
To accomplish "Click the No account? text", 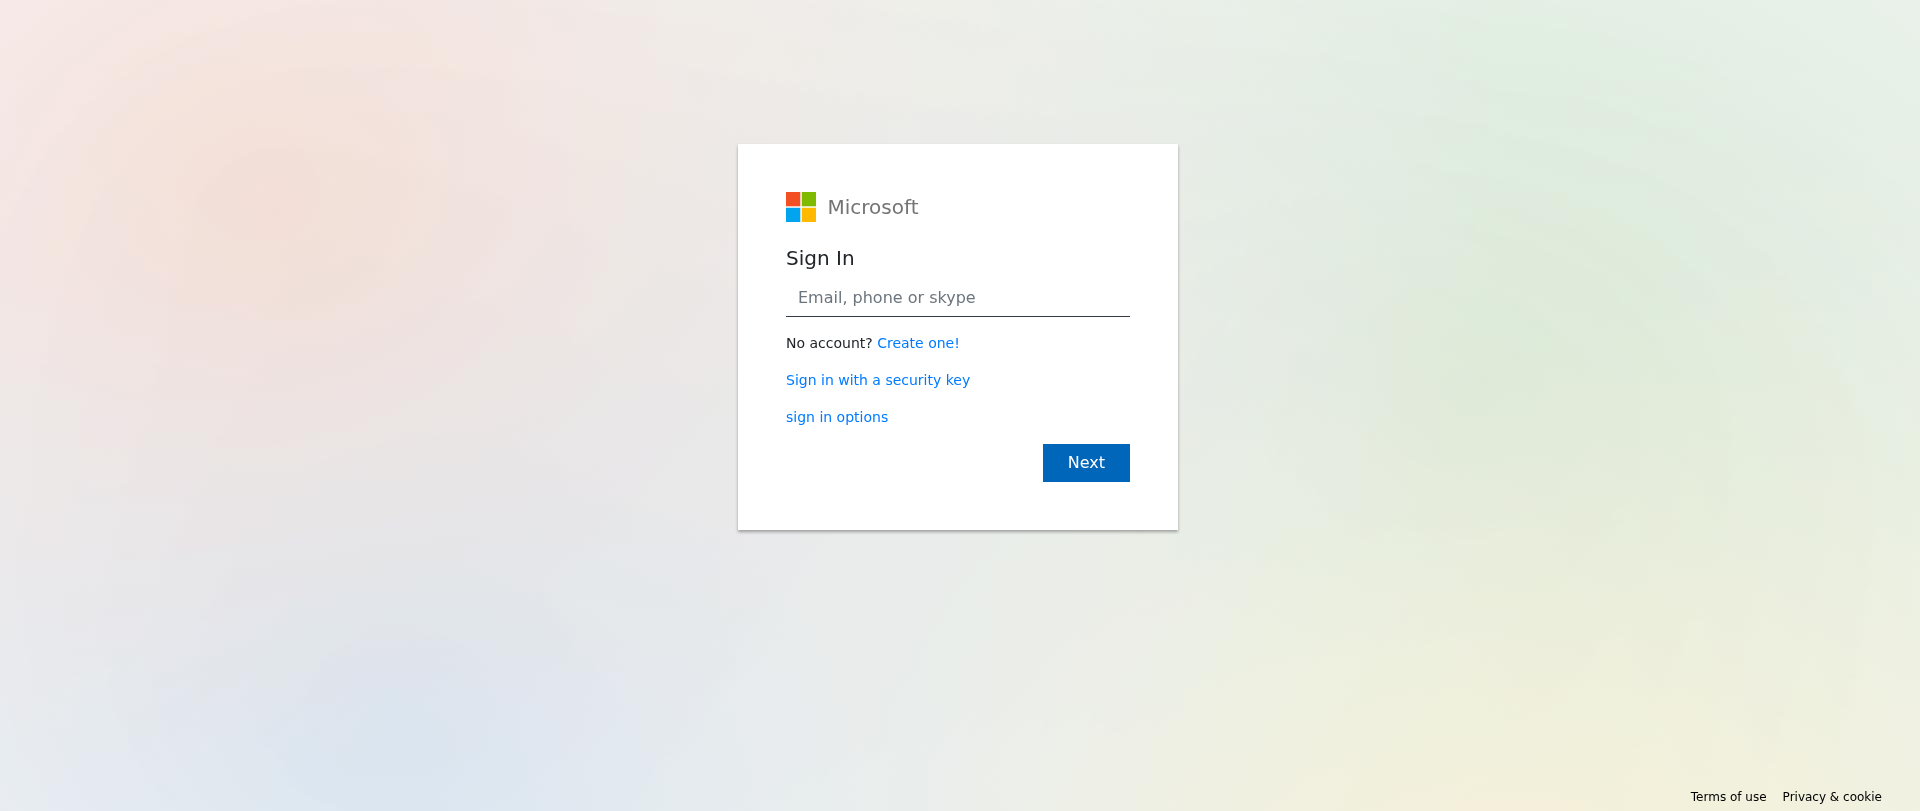I will 829,343.
